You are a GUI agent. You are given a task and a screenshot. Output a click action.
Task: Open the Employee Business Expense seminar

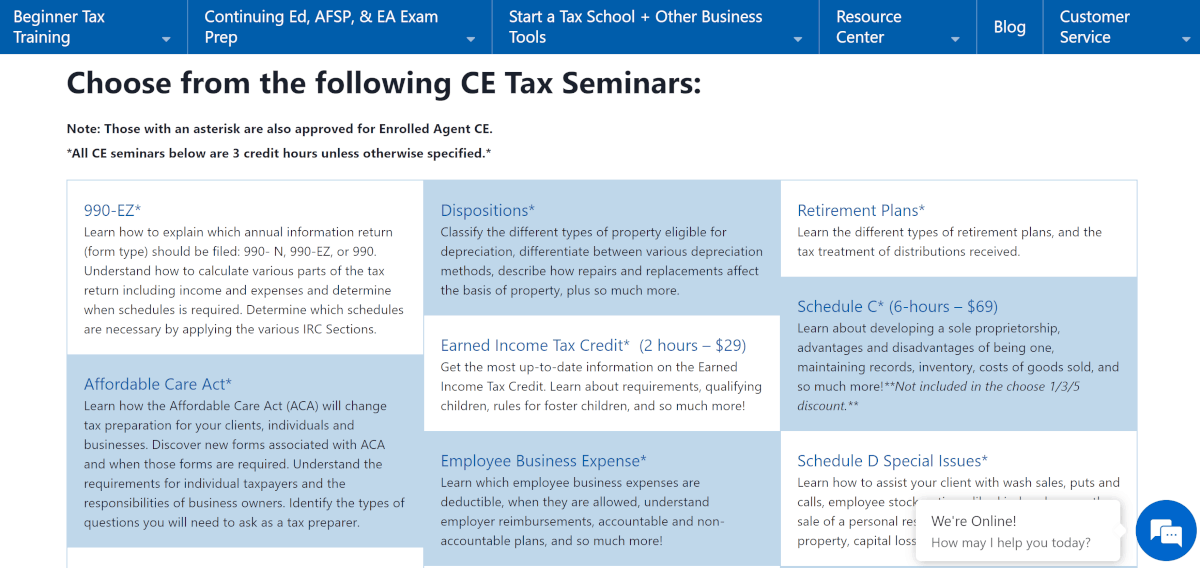click(543, 461)
